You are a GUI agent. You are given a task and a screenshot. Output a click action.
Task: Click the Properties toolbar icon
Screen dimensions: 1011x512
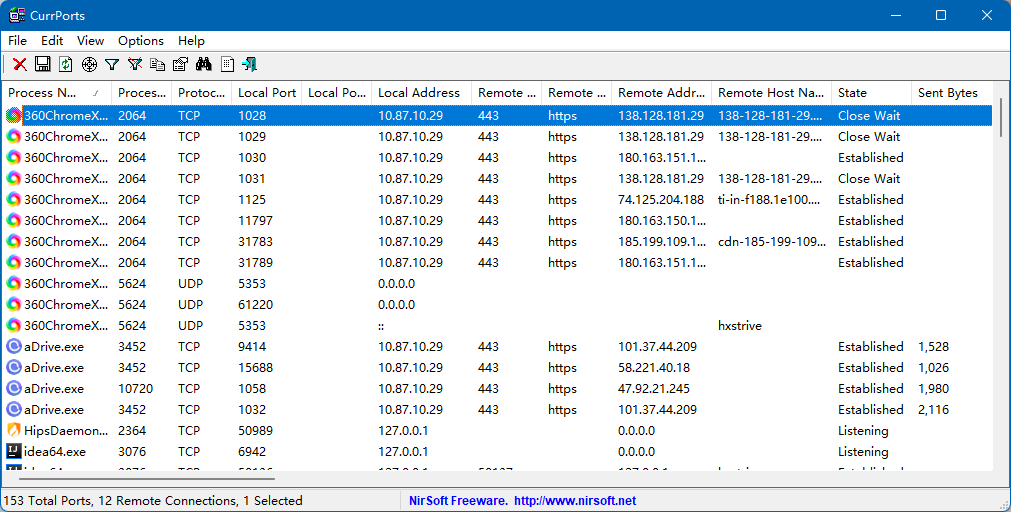(x=181, y=64)
